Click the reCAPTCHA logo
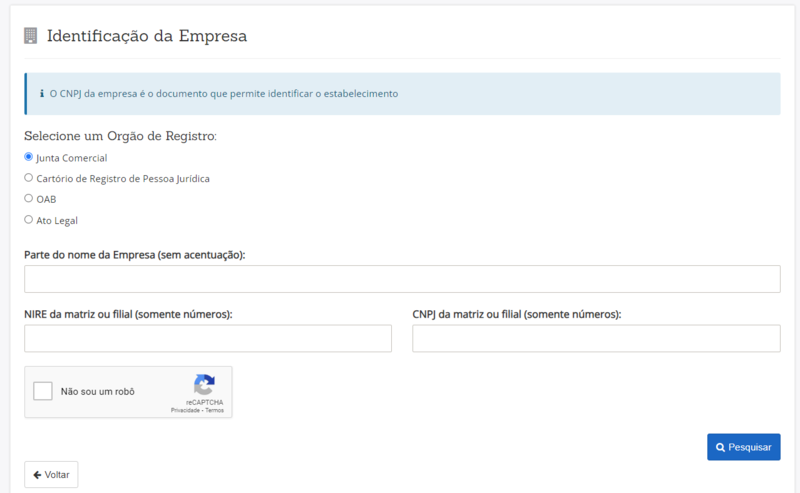The image size is (800, 493). point(204,385)
